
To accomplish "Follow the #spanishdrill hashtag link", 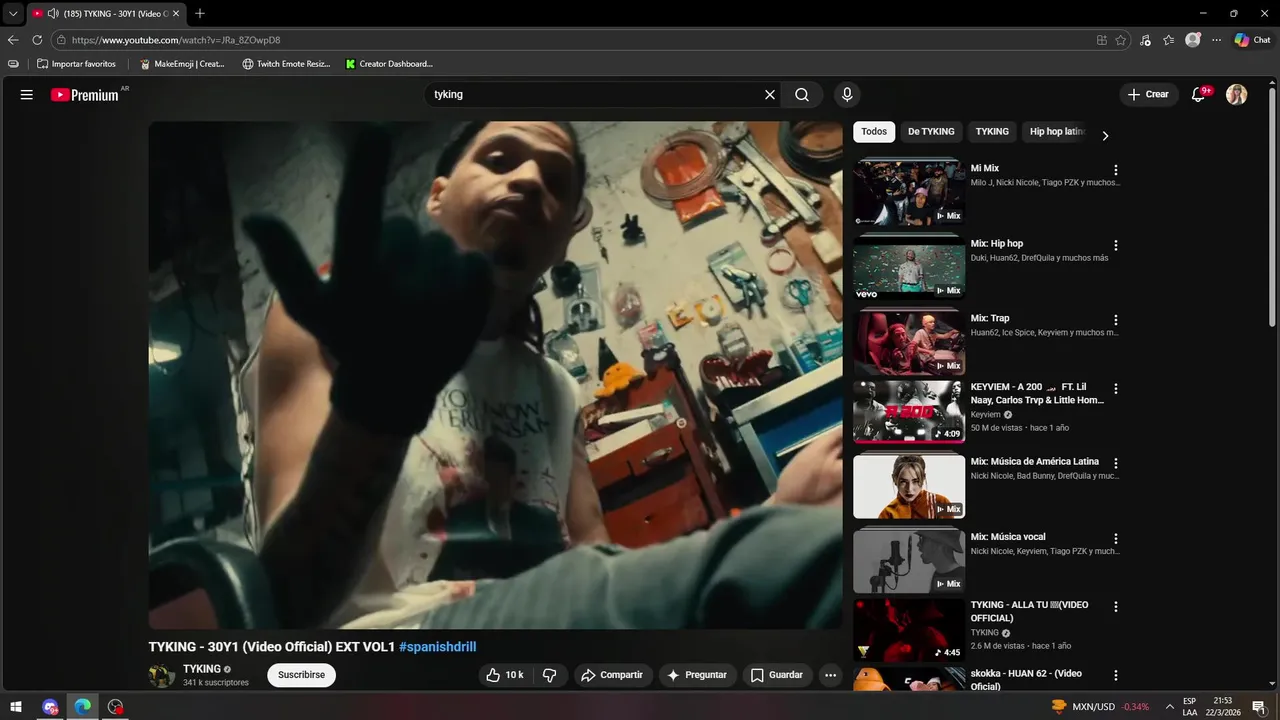I will point(438,647).
